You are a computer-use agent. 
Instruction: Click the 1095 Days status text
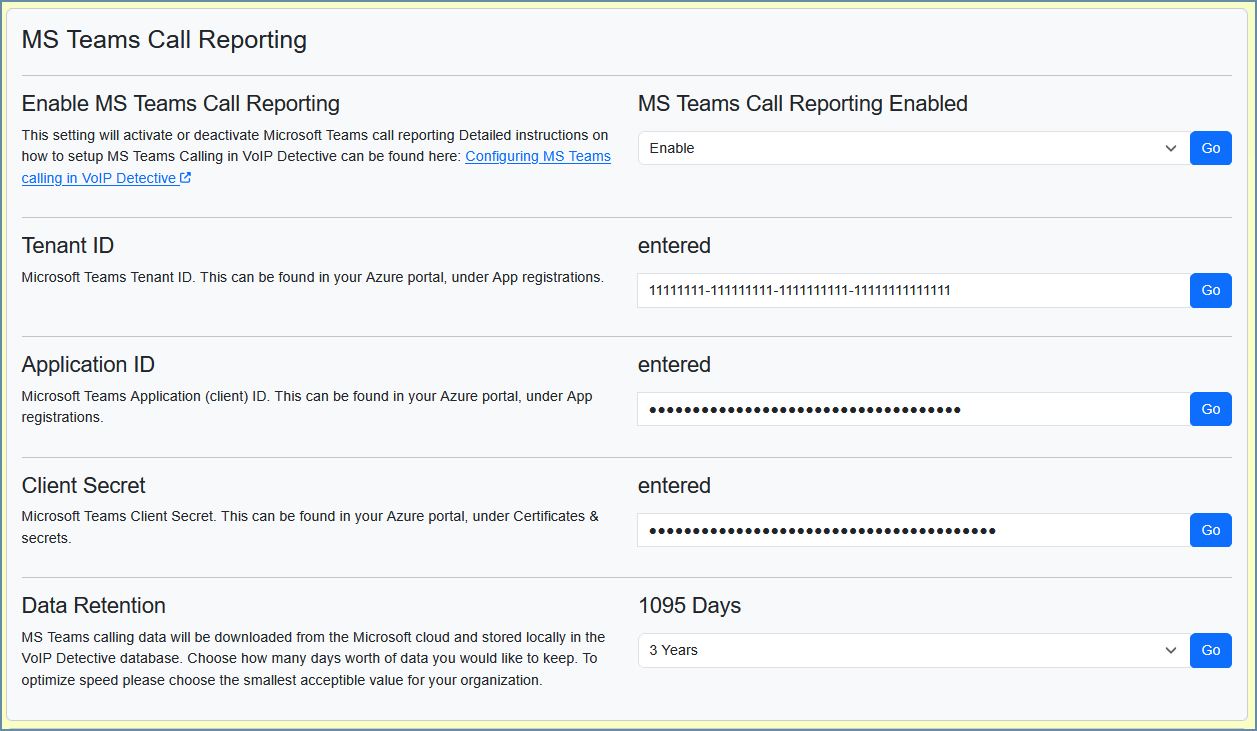[x=689, y=605]
